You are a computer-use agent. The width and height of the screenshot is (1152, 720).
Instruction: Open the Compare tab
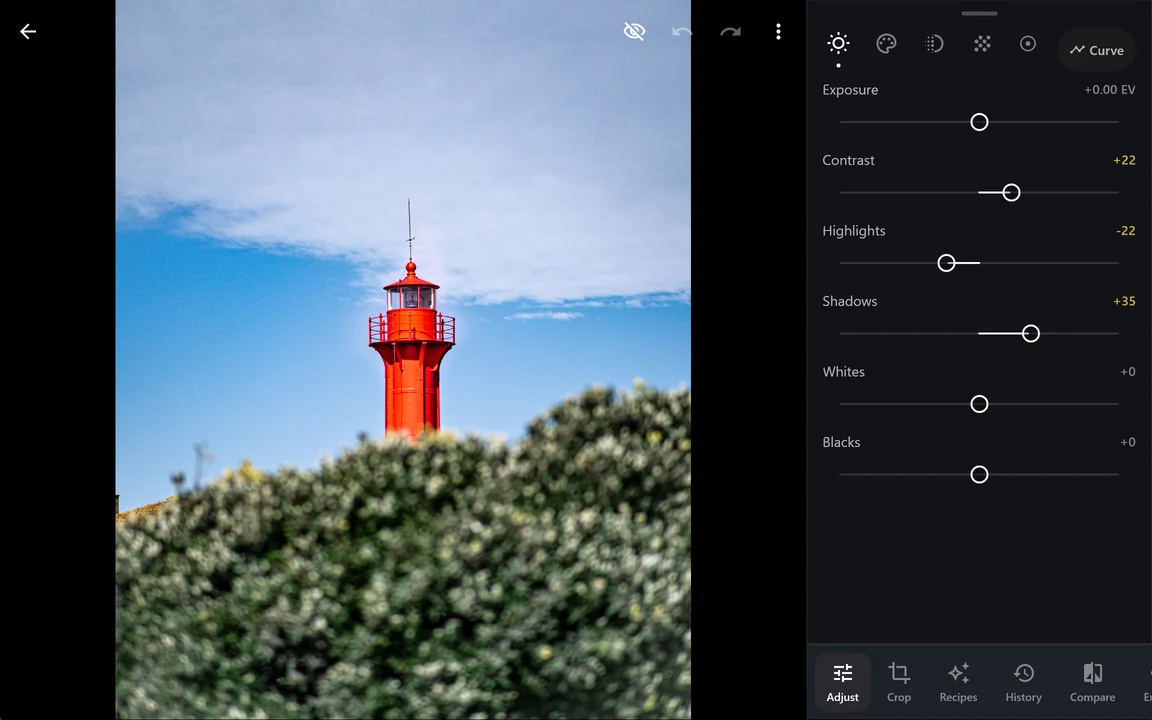[x=1092, y=683]
